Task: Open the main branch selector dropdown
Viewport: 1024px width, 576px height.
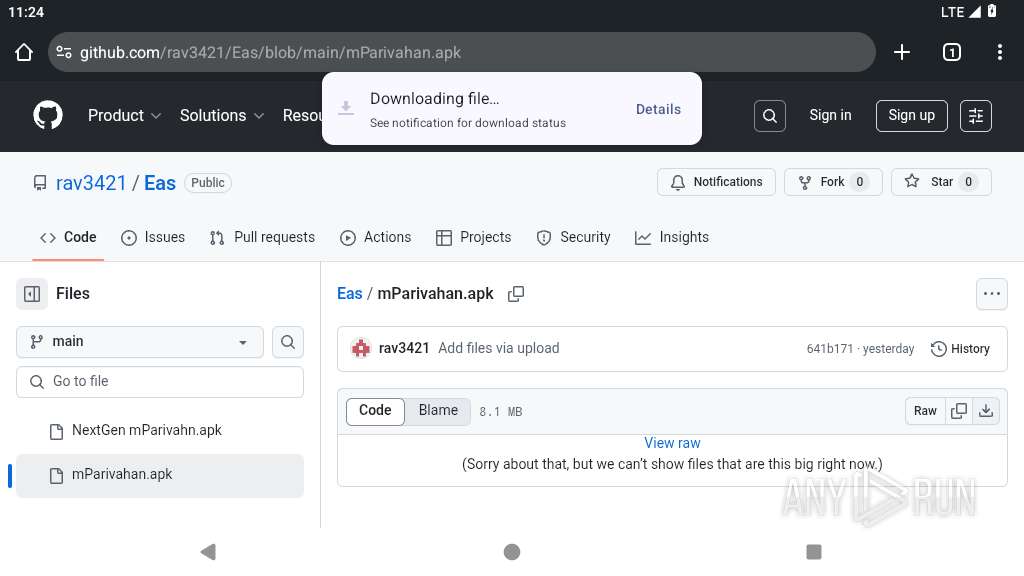Action: tap(140, 342)
